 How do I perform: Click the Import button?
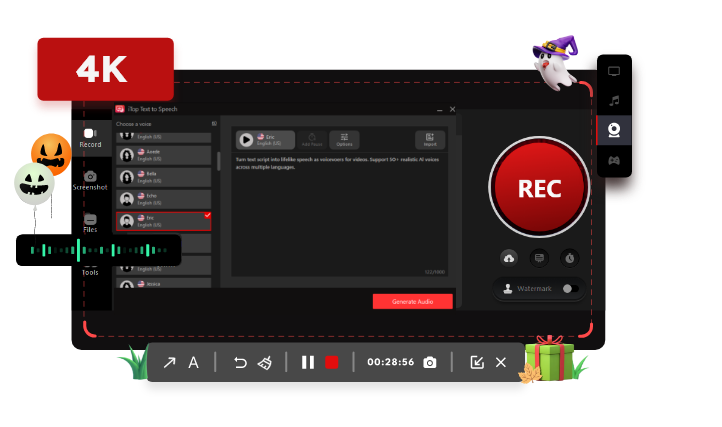point(430,139)
